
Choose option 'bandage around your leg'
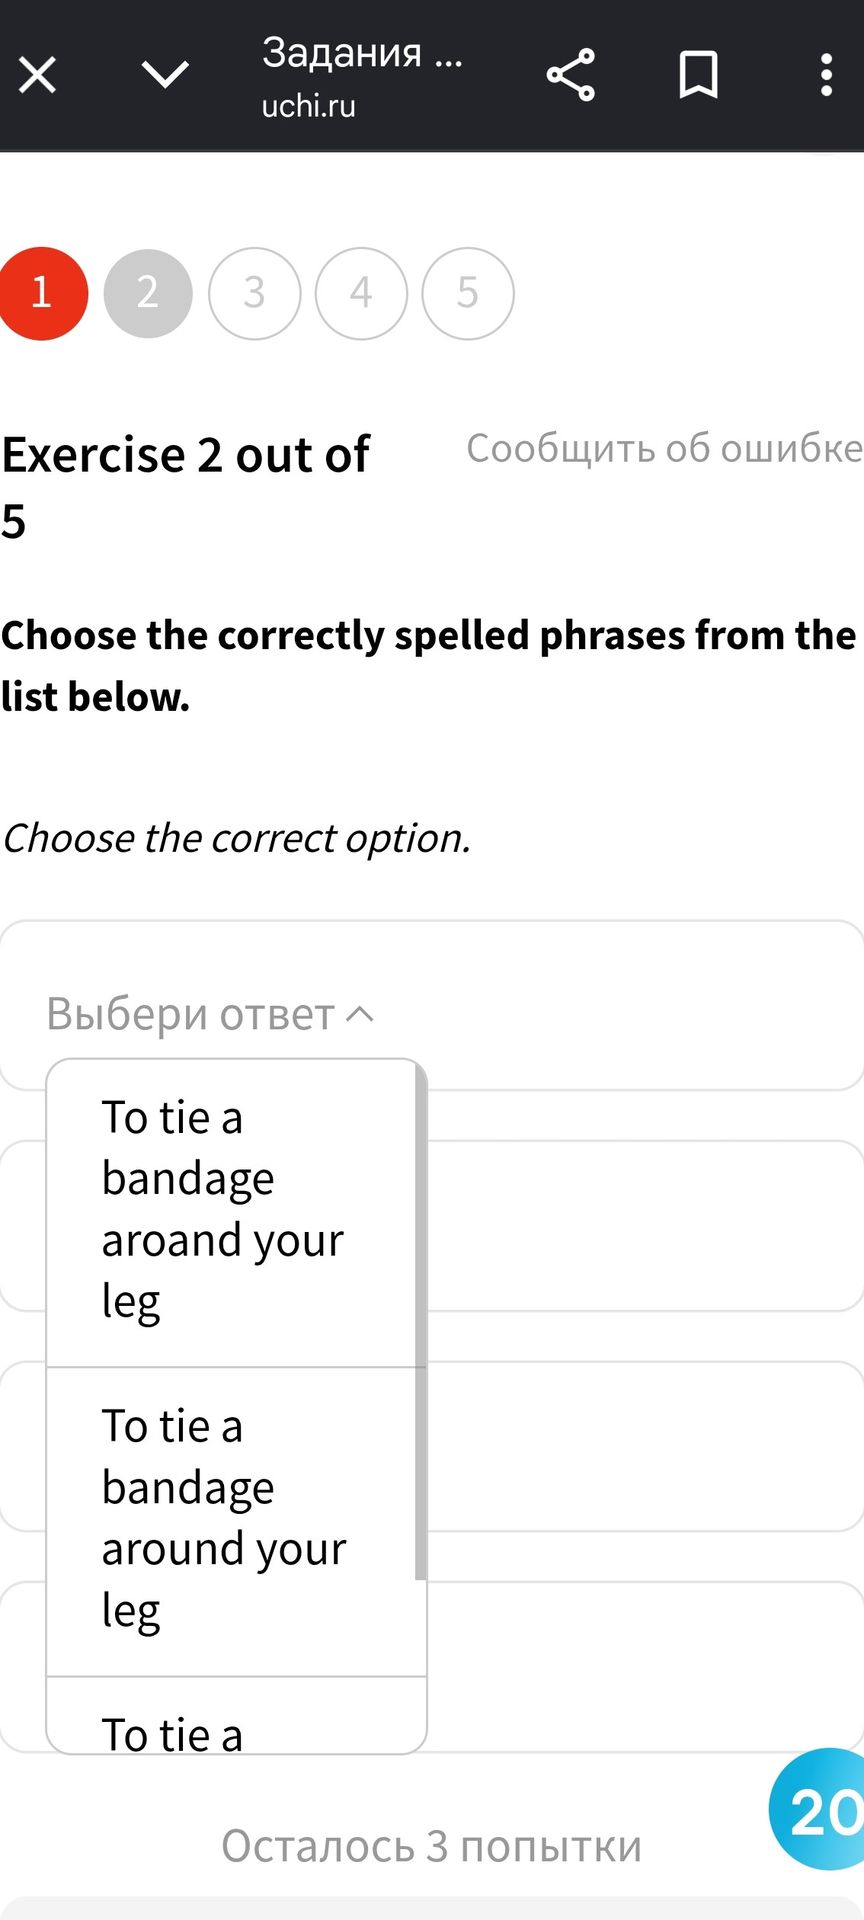click(x=231, y=1522)
